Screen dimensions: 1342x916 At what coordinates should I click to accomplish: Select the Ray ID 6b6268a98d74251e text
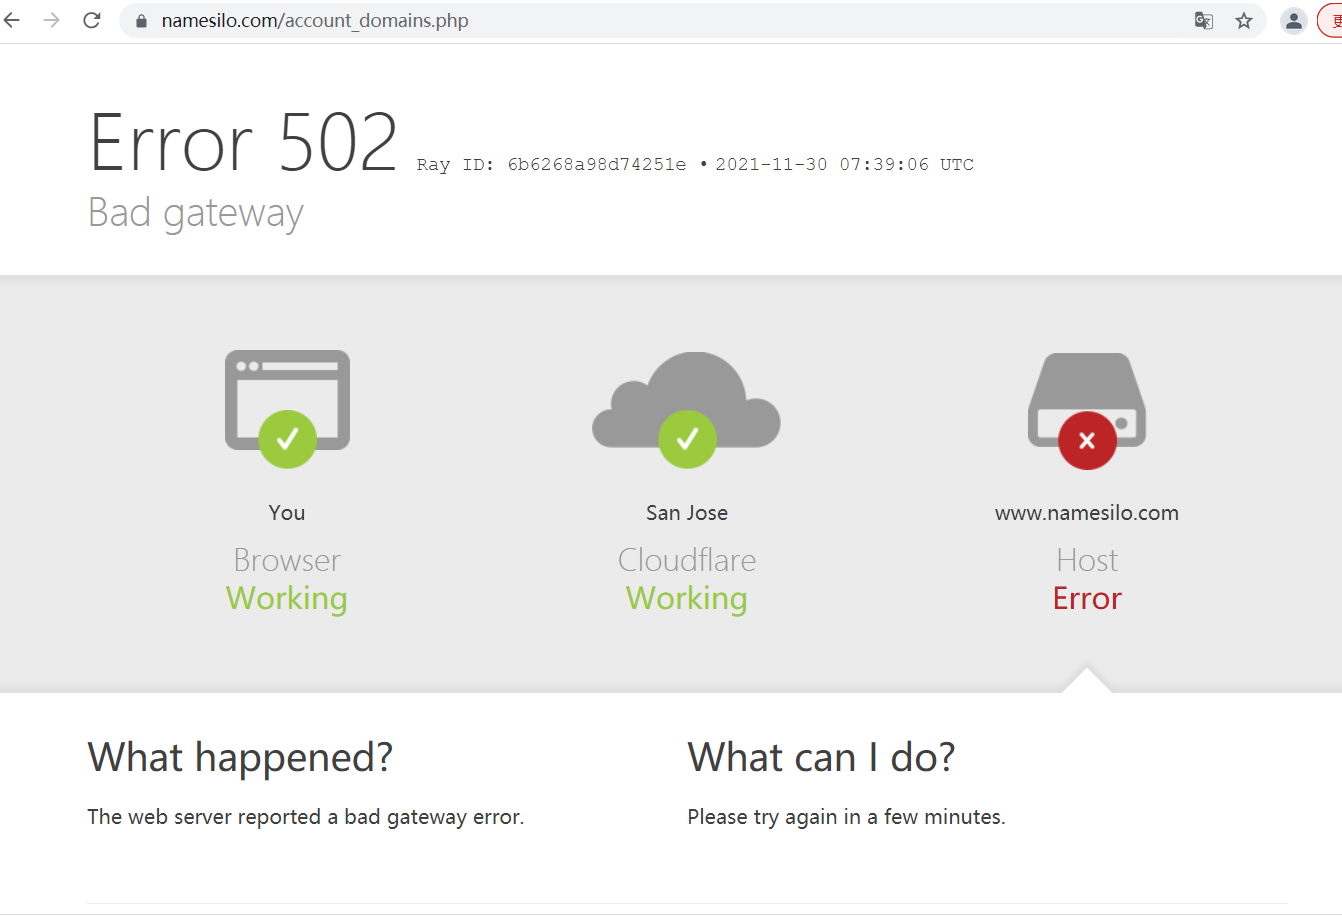pyautogui.click(x=552, y=165)
